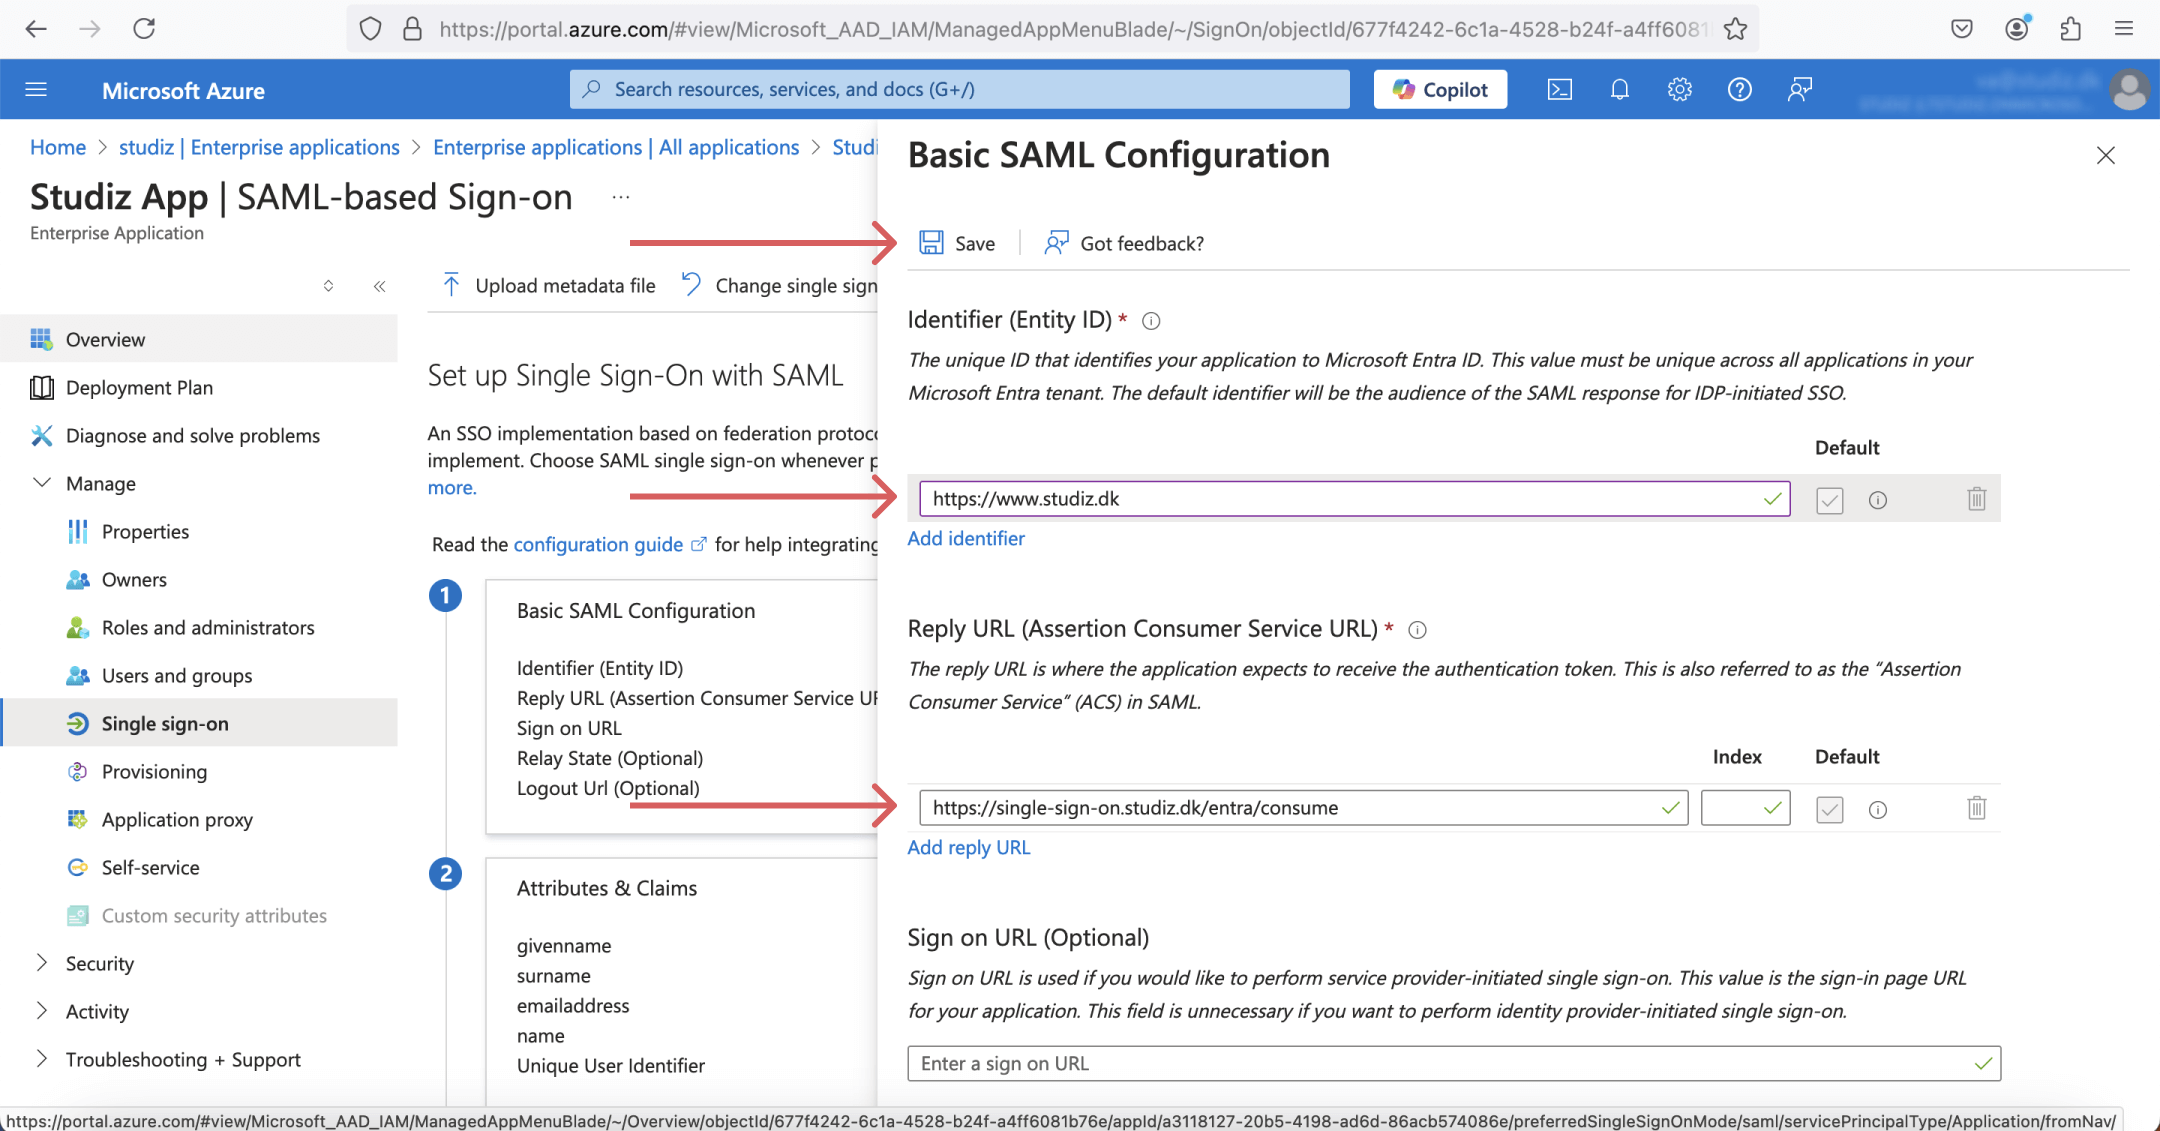This screenshot has width=2160, height=1131.
Task: Click the Copilot button
Action: 1440,90
